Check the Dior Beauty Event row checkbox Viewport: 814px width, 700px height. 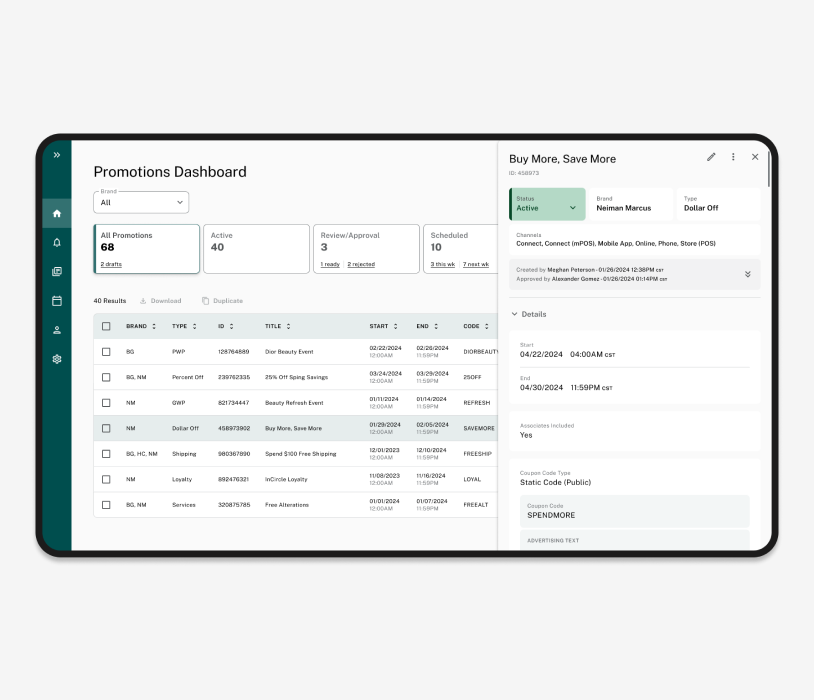coord(107,352)
